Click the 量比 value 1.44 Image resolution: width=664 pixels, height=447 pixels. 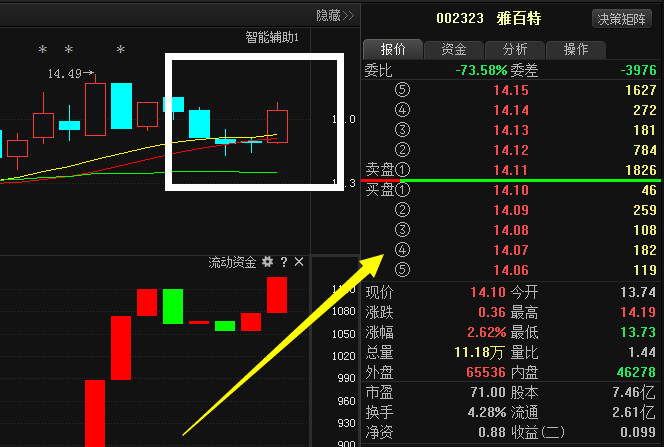pyautogui.click(x=642, y=352)
